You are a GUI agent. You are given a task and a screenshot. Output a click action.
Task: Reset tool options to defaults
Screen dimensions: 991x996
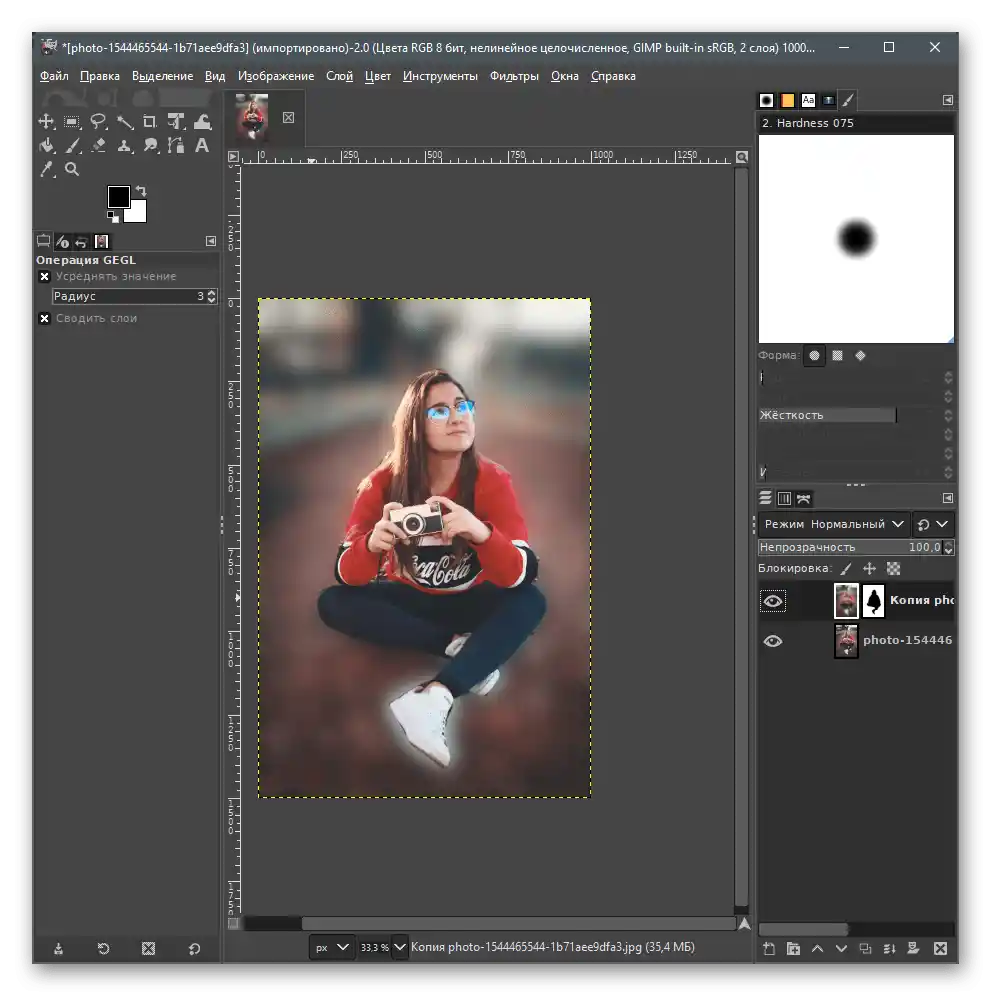(x=194, y=948)
